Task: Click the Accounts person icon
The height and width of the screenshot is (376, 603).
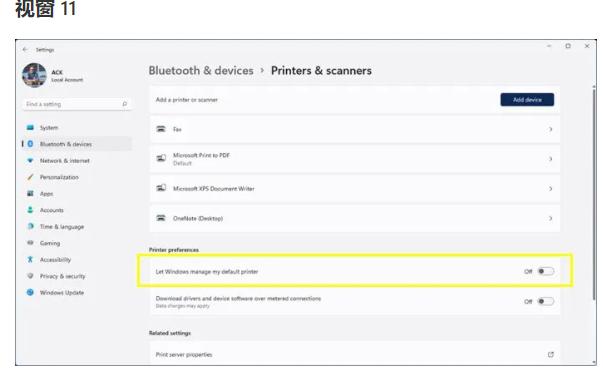Action: [30, 210]
